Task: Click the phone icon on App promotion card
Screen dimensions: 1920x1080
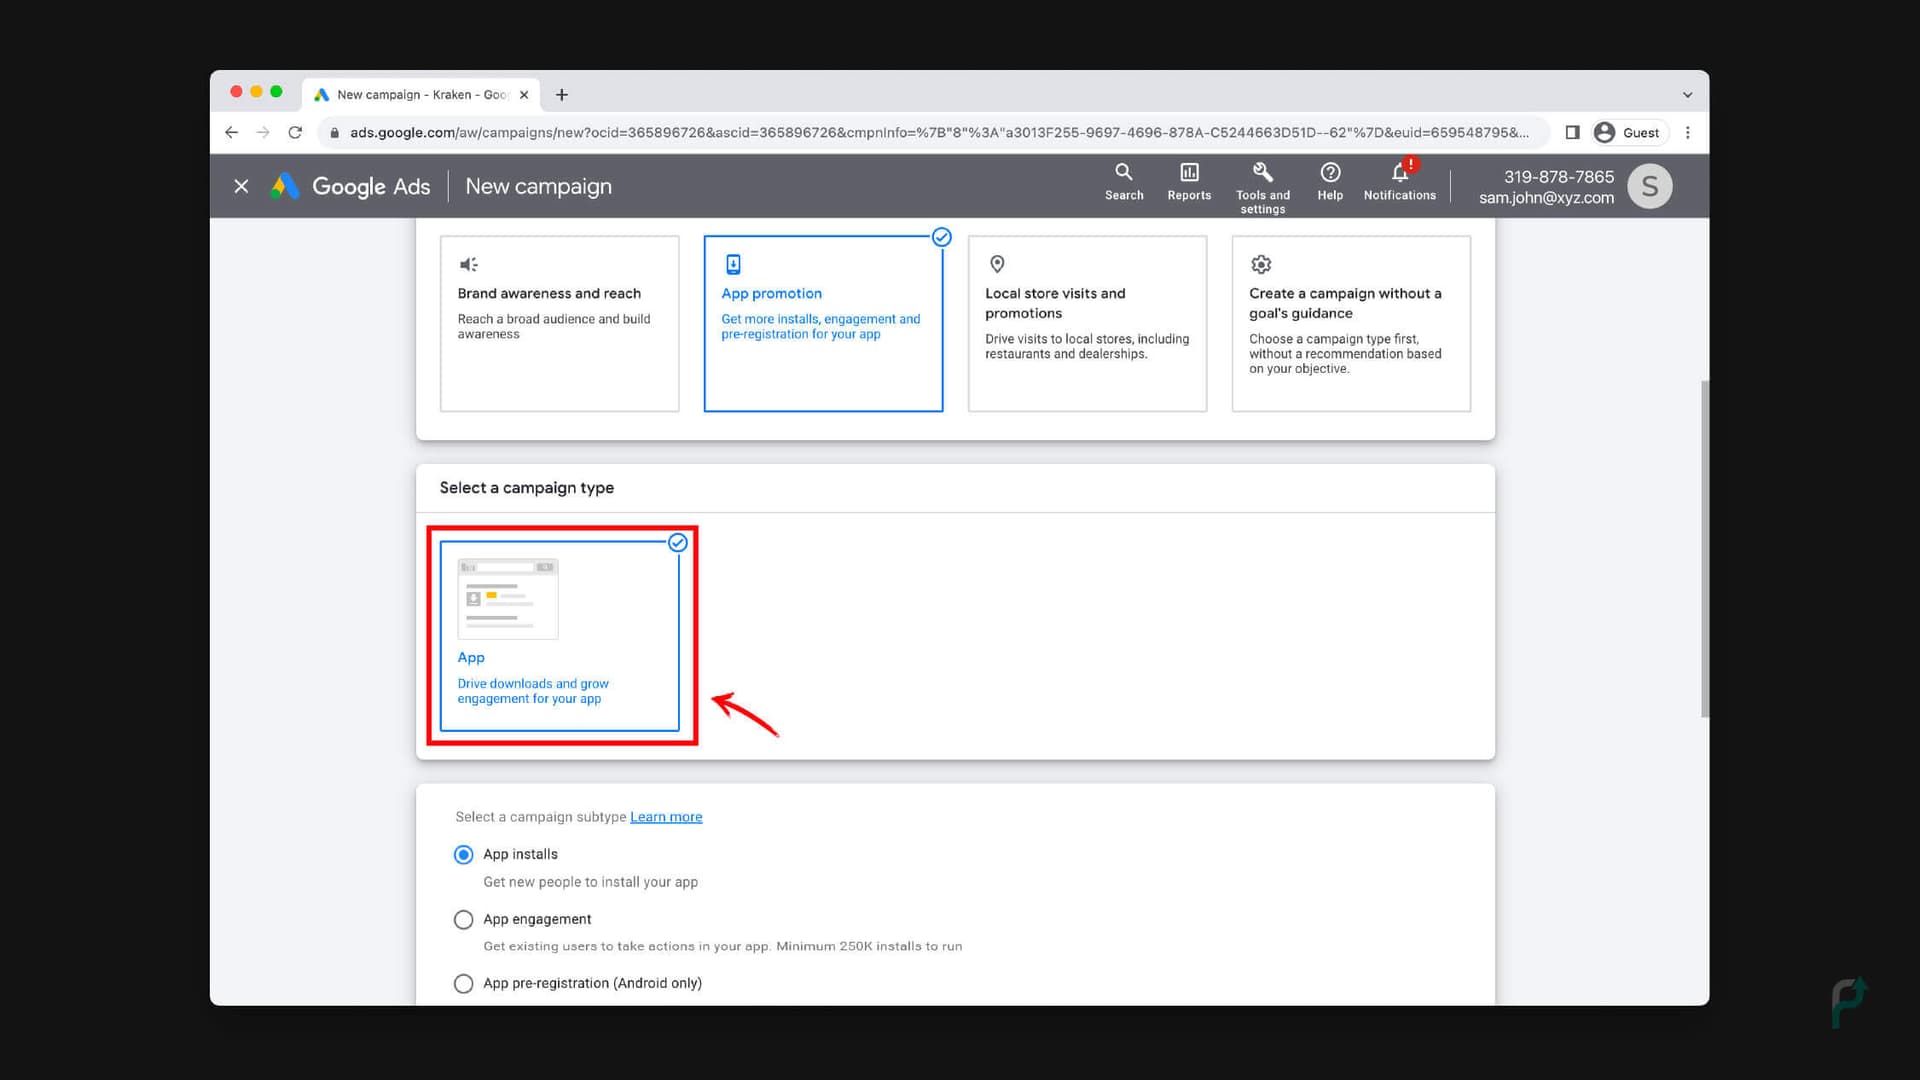Action: click(733, 264)
